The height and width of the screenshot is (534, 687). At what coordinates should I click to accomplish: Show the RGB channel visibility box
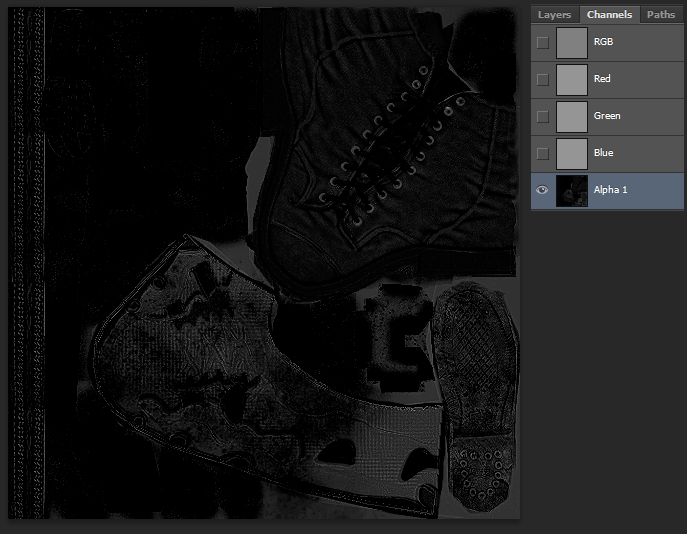tap(542, 42)
